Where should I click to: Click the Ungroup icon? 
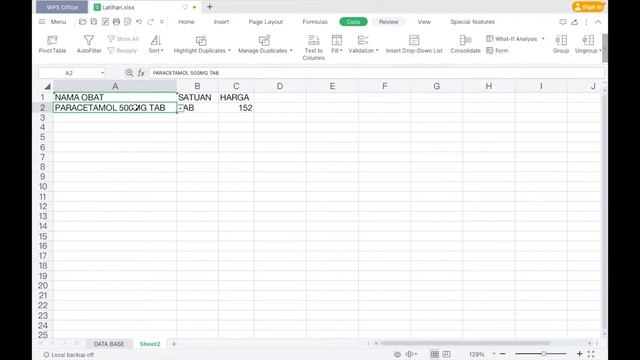click(x=588, y=40)
